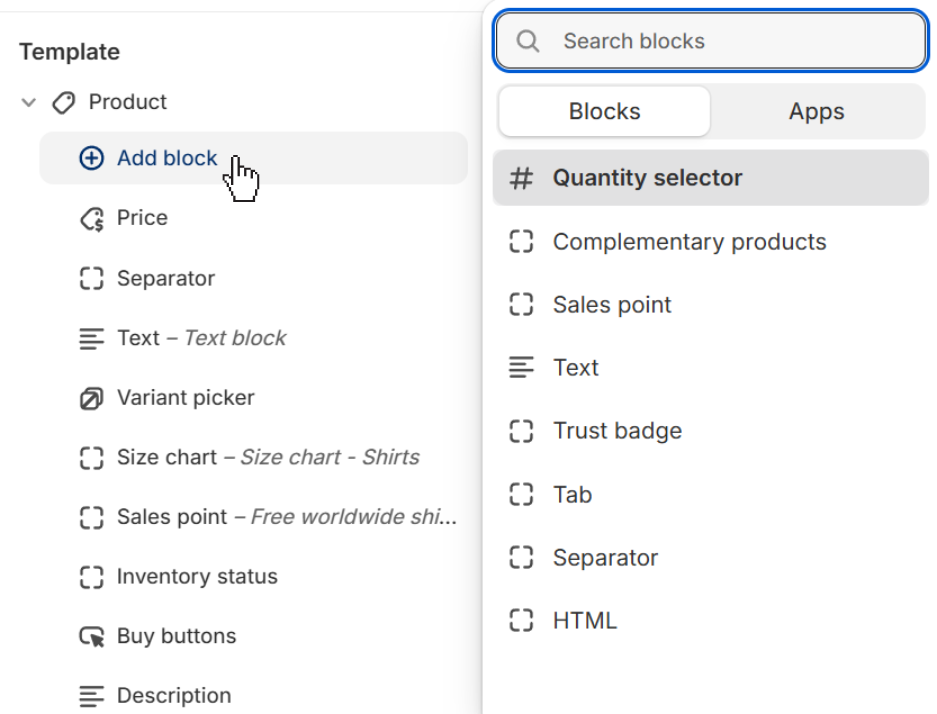Click the plus icon beside Add block
The image size is (937, 714).
pos(91,158)
